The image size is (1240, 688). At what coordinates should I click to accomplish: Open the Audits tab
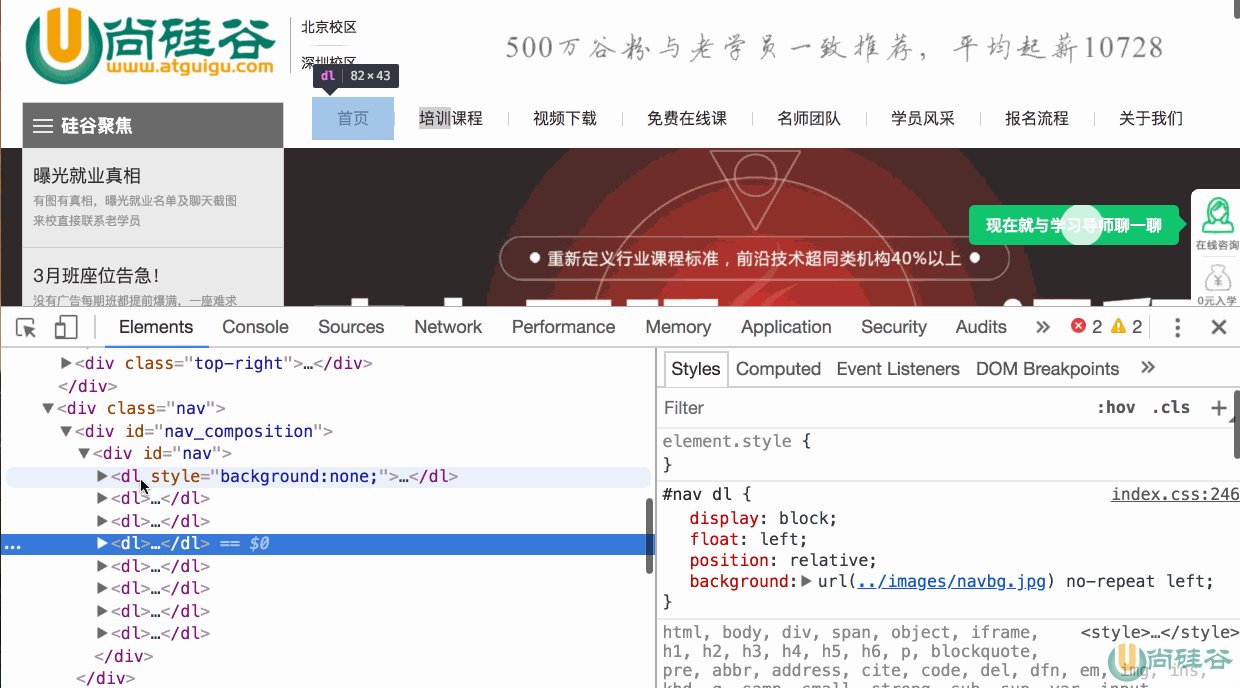click(x=981, y=327)
